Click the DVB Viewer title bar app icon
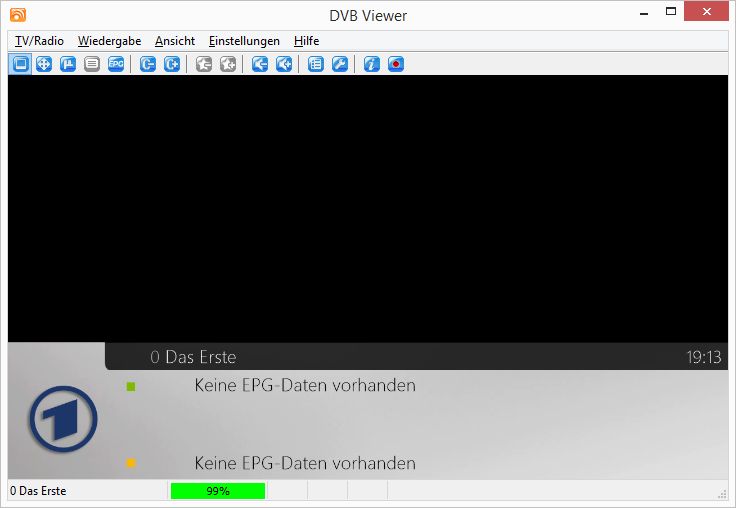 click(x=18, y=15)
